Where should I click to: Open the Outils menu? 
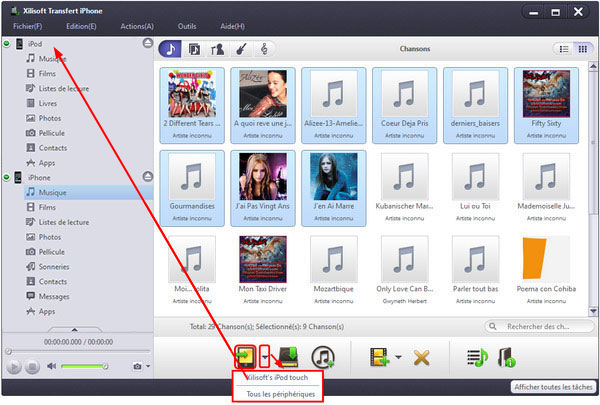point(187,26)
